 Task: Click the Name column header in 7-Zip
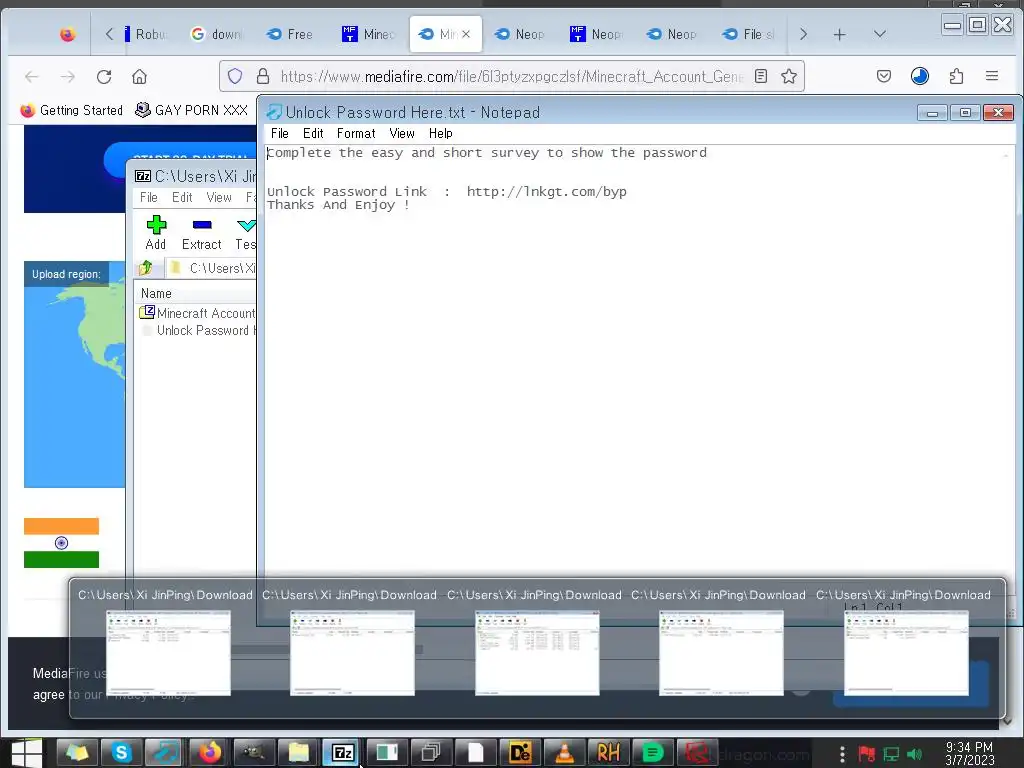156,293
